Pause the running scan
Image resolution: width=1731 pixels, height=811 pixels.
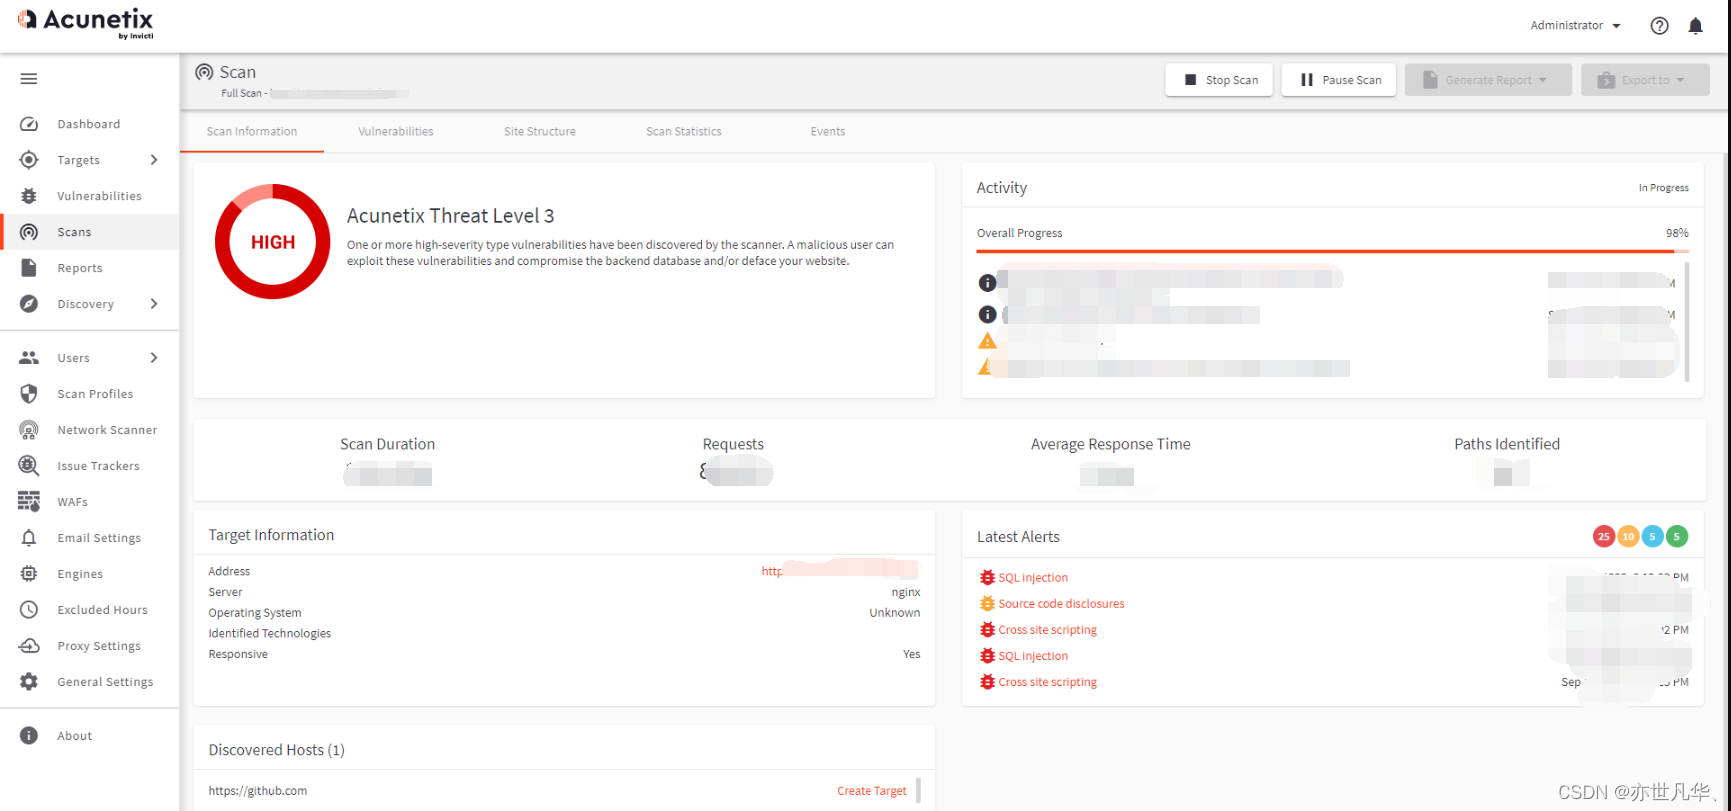tap(1339, 80)
